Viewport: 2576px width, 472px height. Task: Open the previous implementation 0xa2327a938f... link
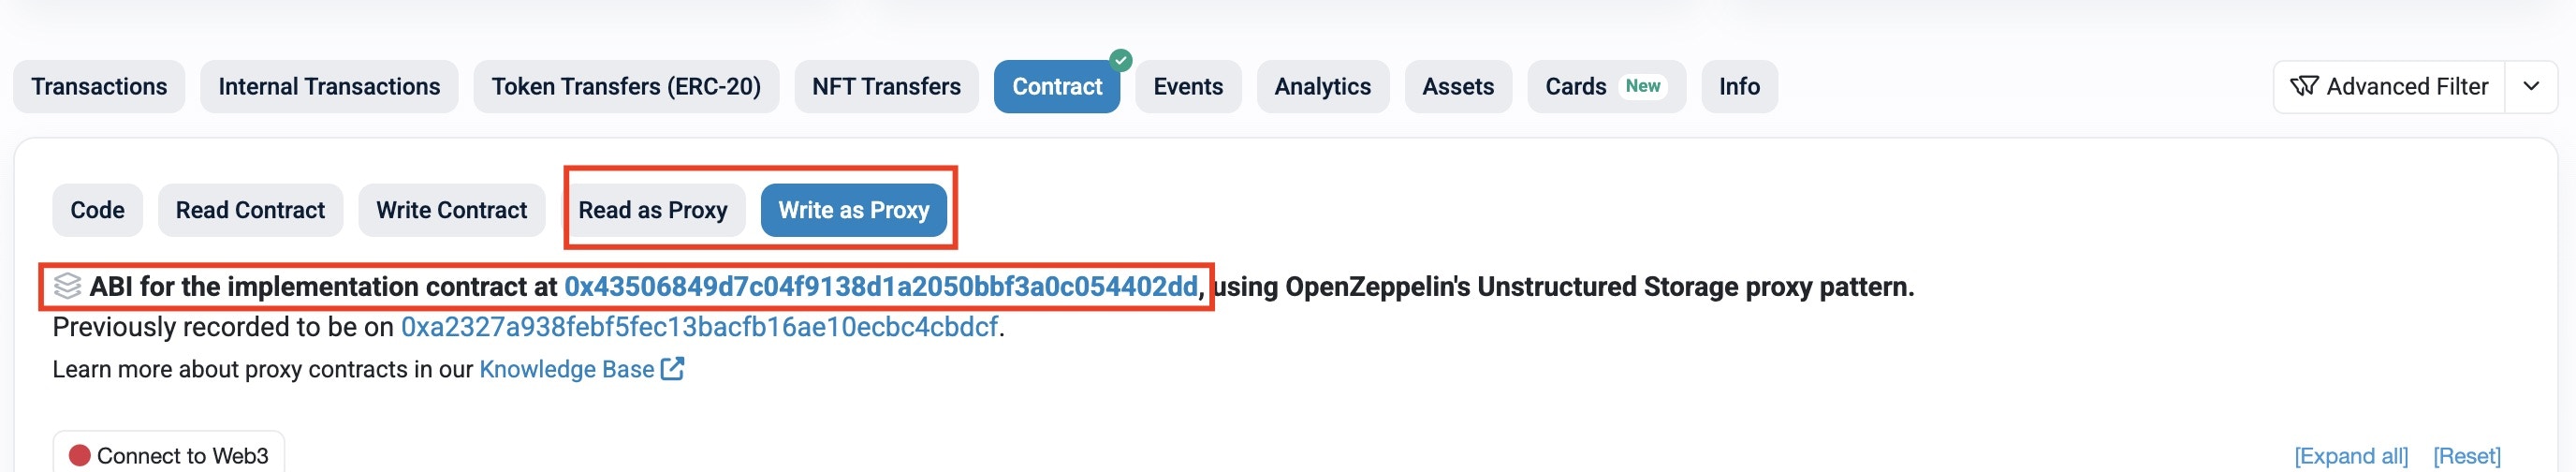pyautogui.click(x=699, y=327)
